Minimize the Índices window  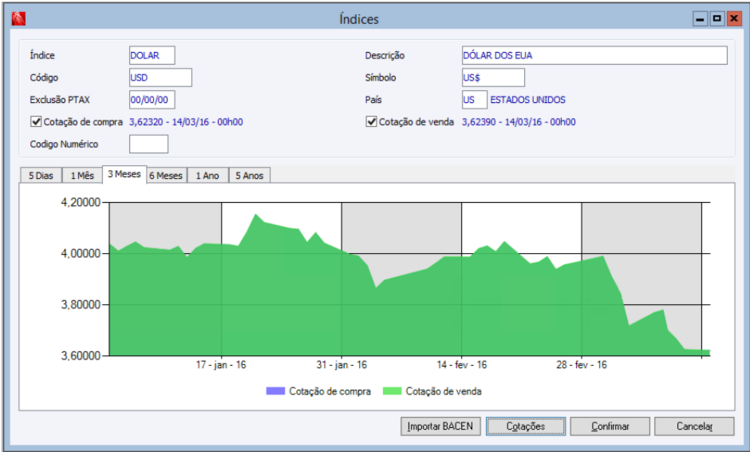point(700,19)
